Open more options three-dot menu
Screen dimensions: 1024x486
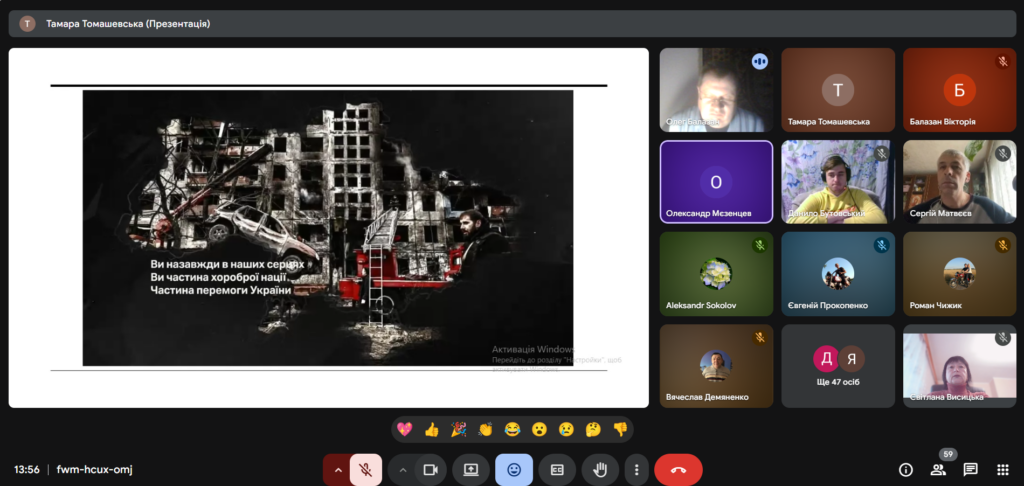pos(636,469)
